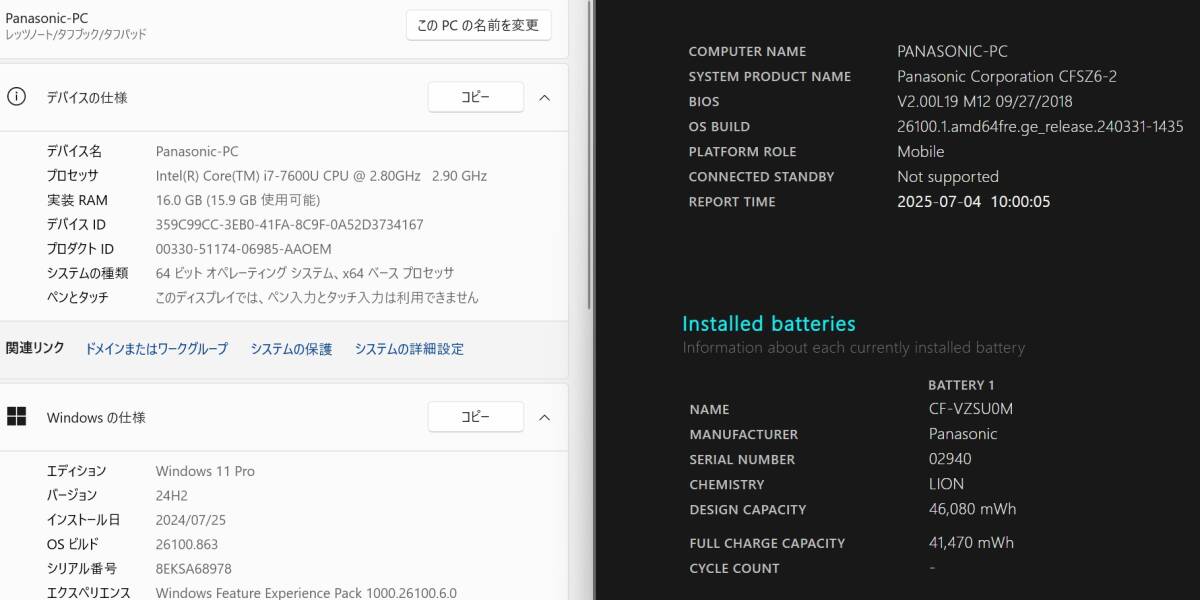The image size is (1200, 600).
Task: Select the edition value Windows 11 Pro
Action: pyautogui.click(x=205, y=471)
